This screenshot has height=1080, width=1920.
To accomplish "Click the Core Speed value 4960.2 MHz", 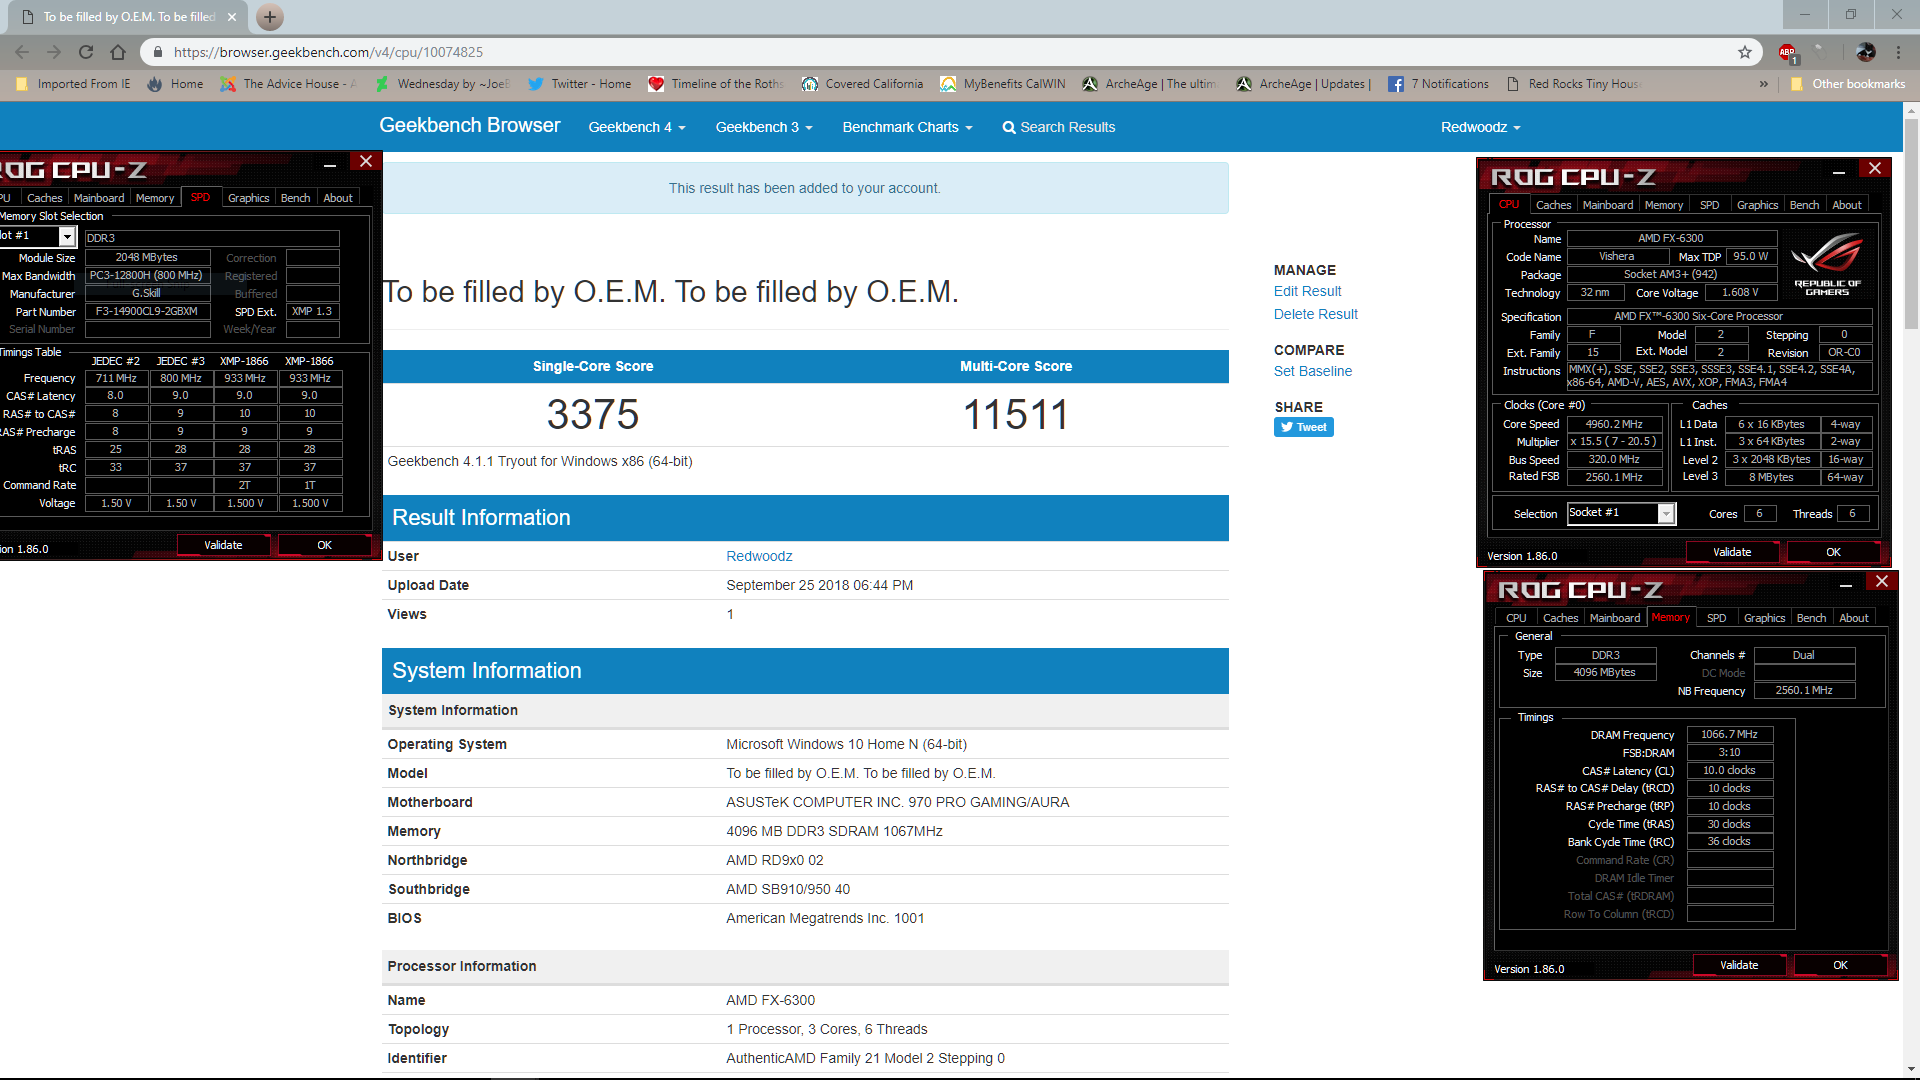I will [x=1614, y=424].
